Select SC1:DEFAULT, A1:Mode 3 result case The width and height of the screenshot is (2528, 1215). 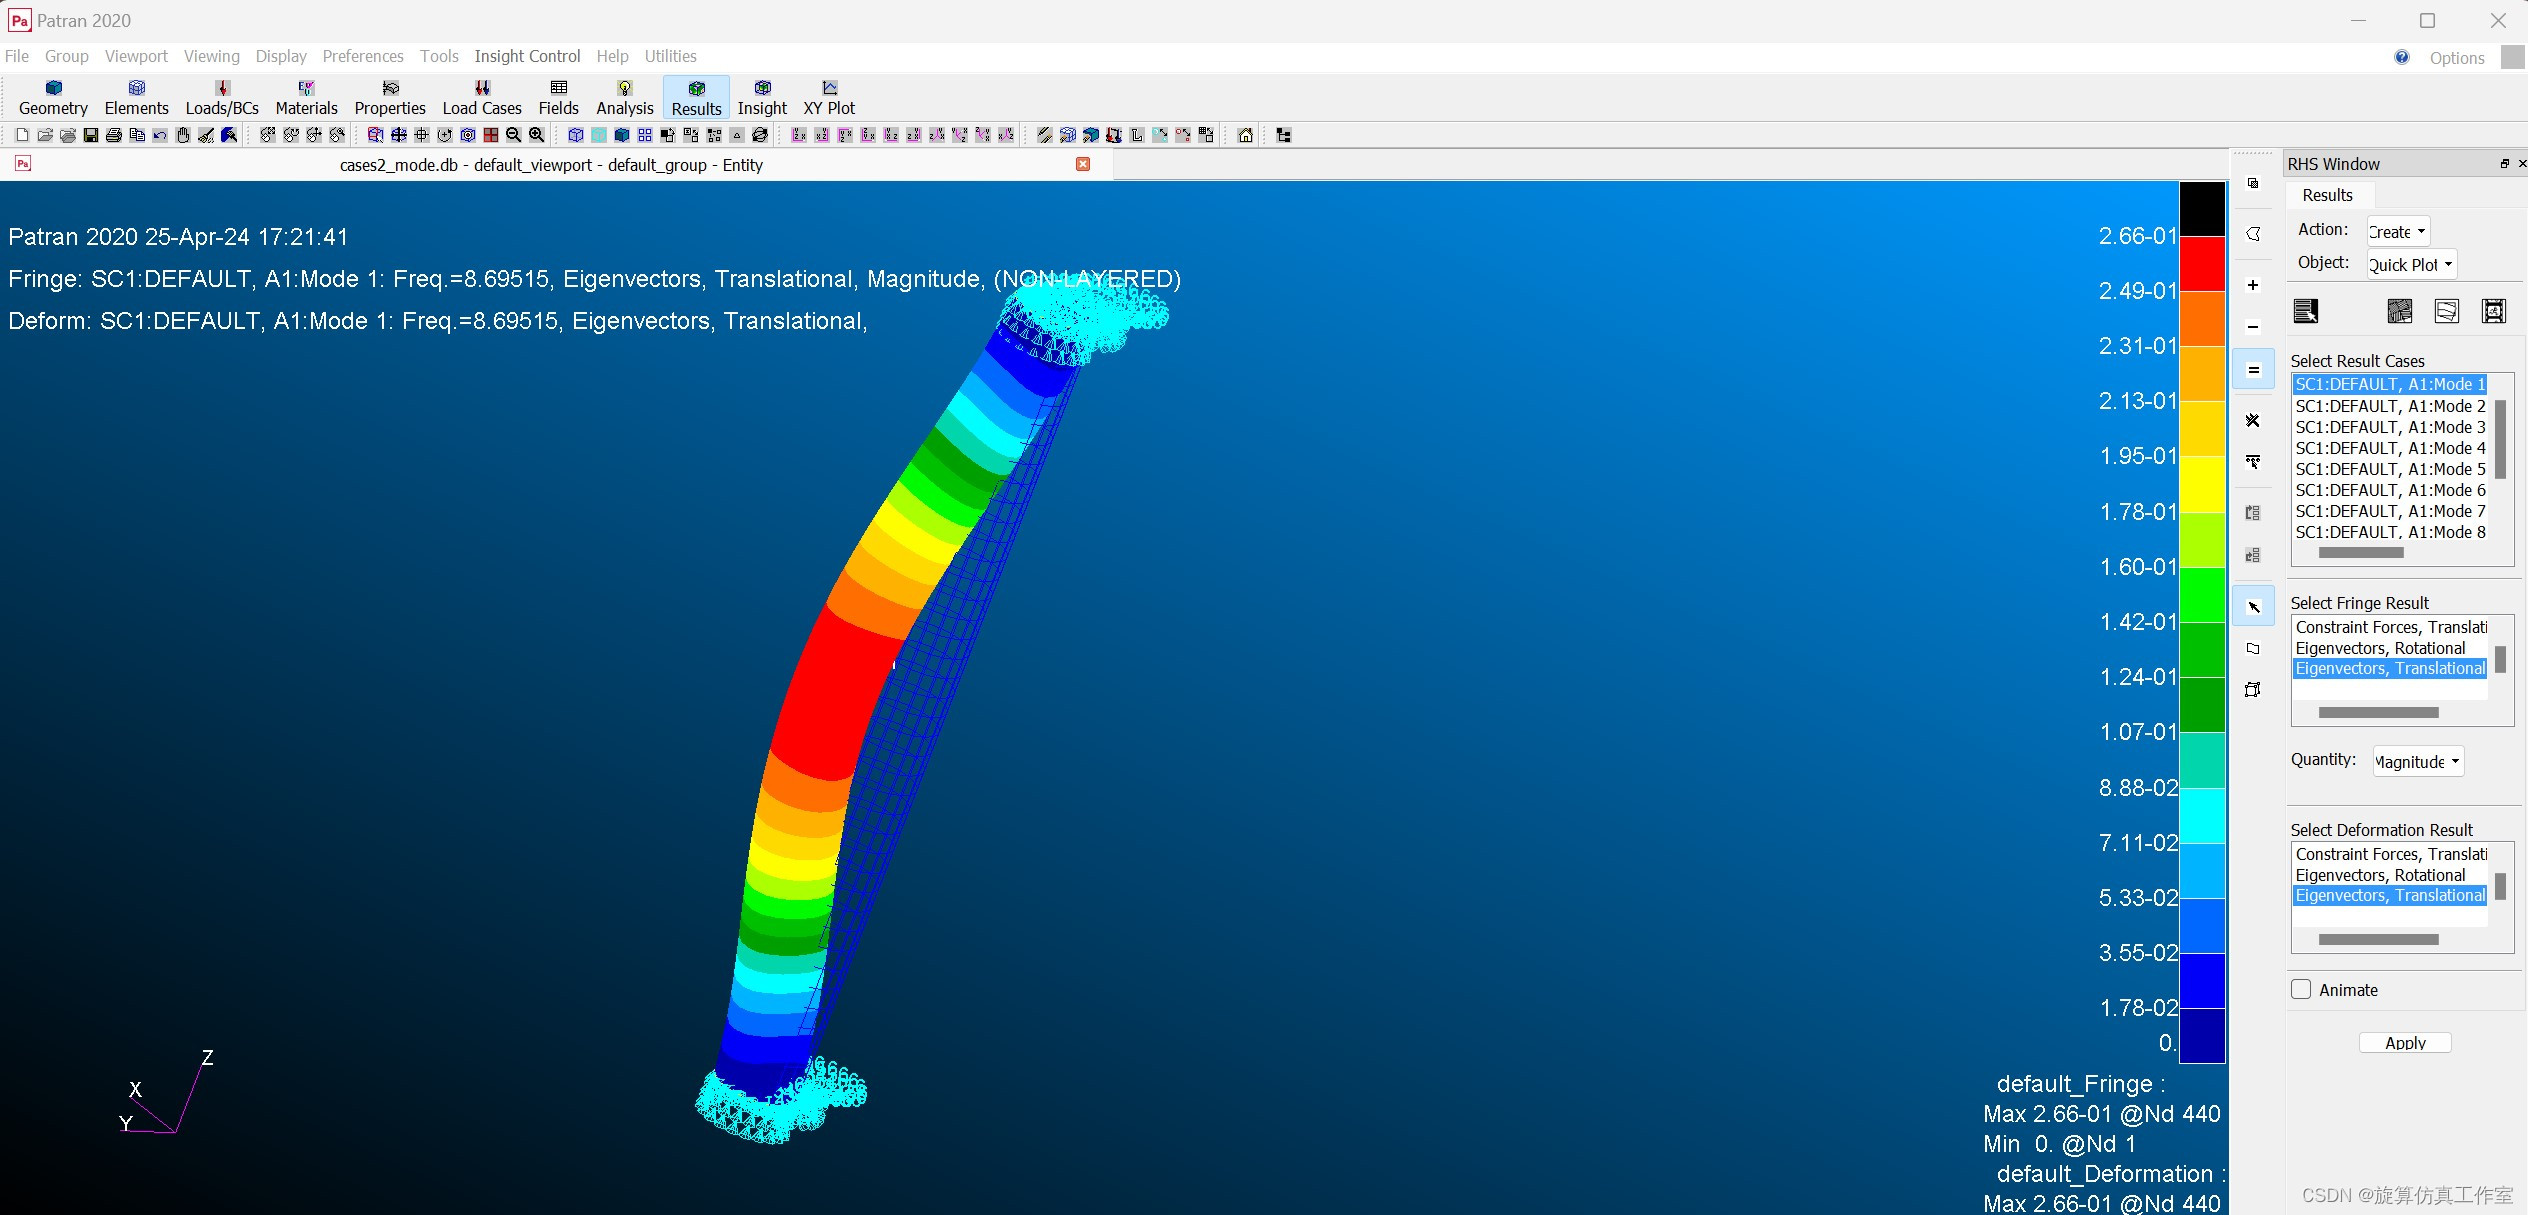tap(2389, 427)
